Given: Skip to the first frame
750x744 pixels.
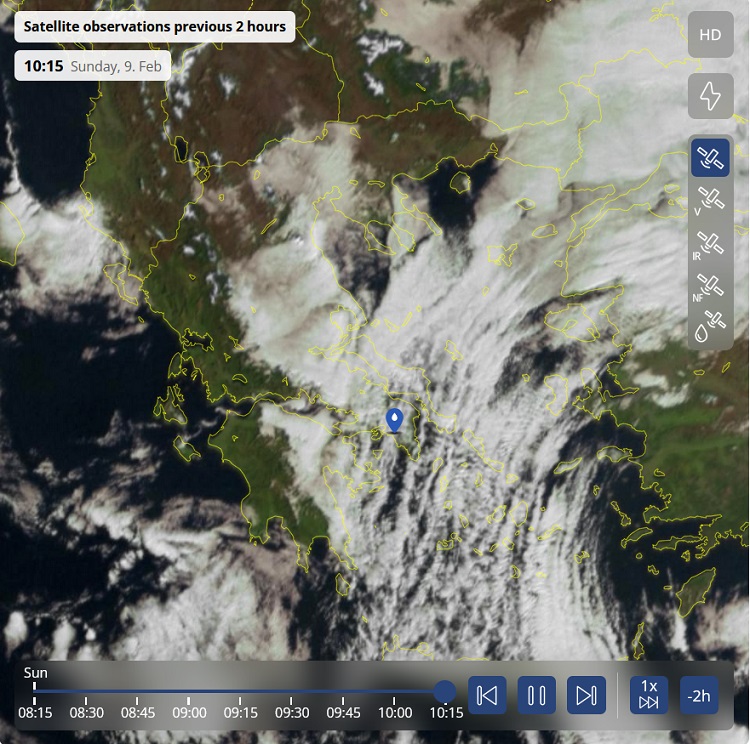Looking at the screenshot, I should point(487,695).
